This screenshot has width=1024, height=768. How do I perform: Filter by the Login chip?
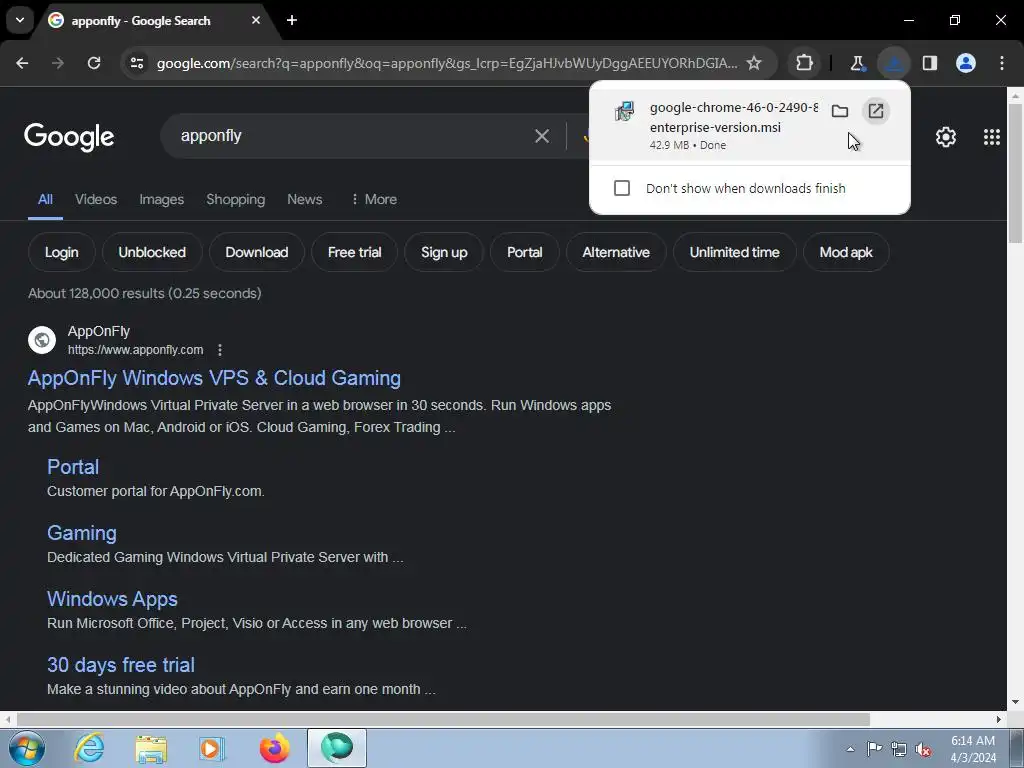coord(61,252)
